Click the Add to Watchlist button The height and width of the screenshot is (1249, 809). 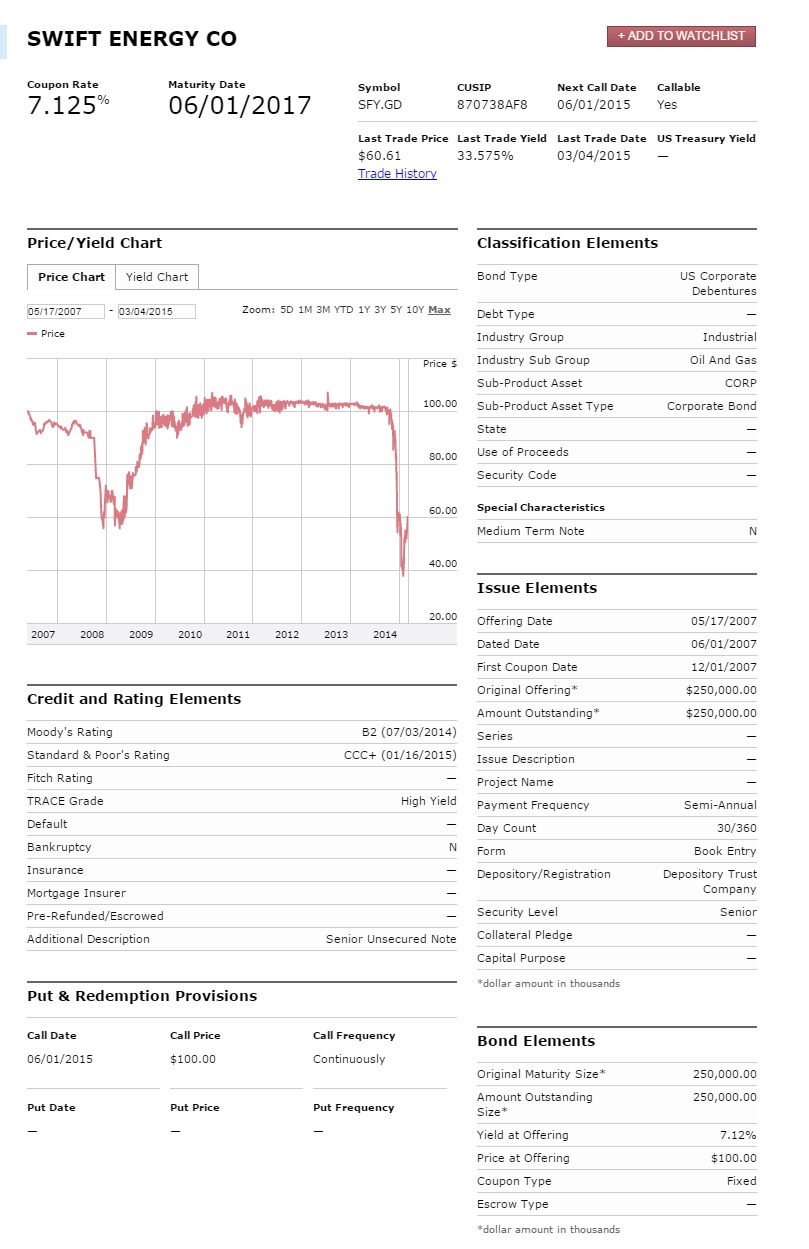coord(681,36)
